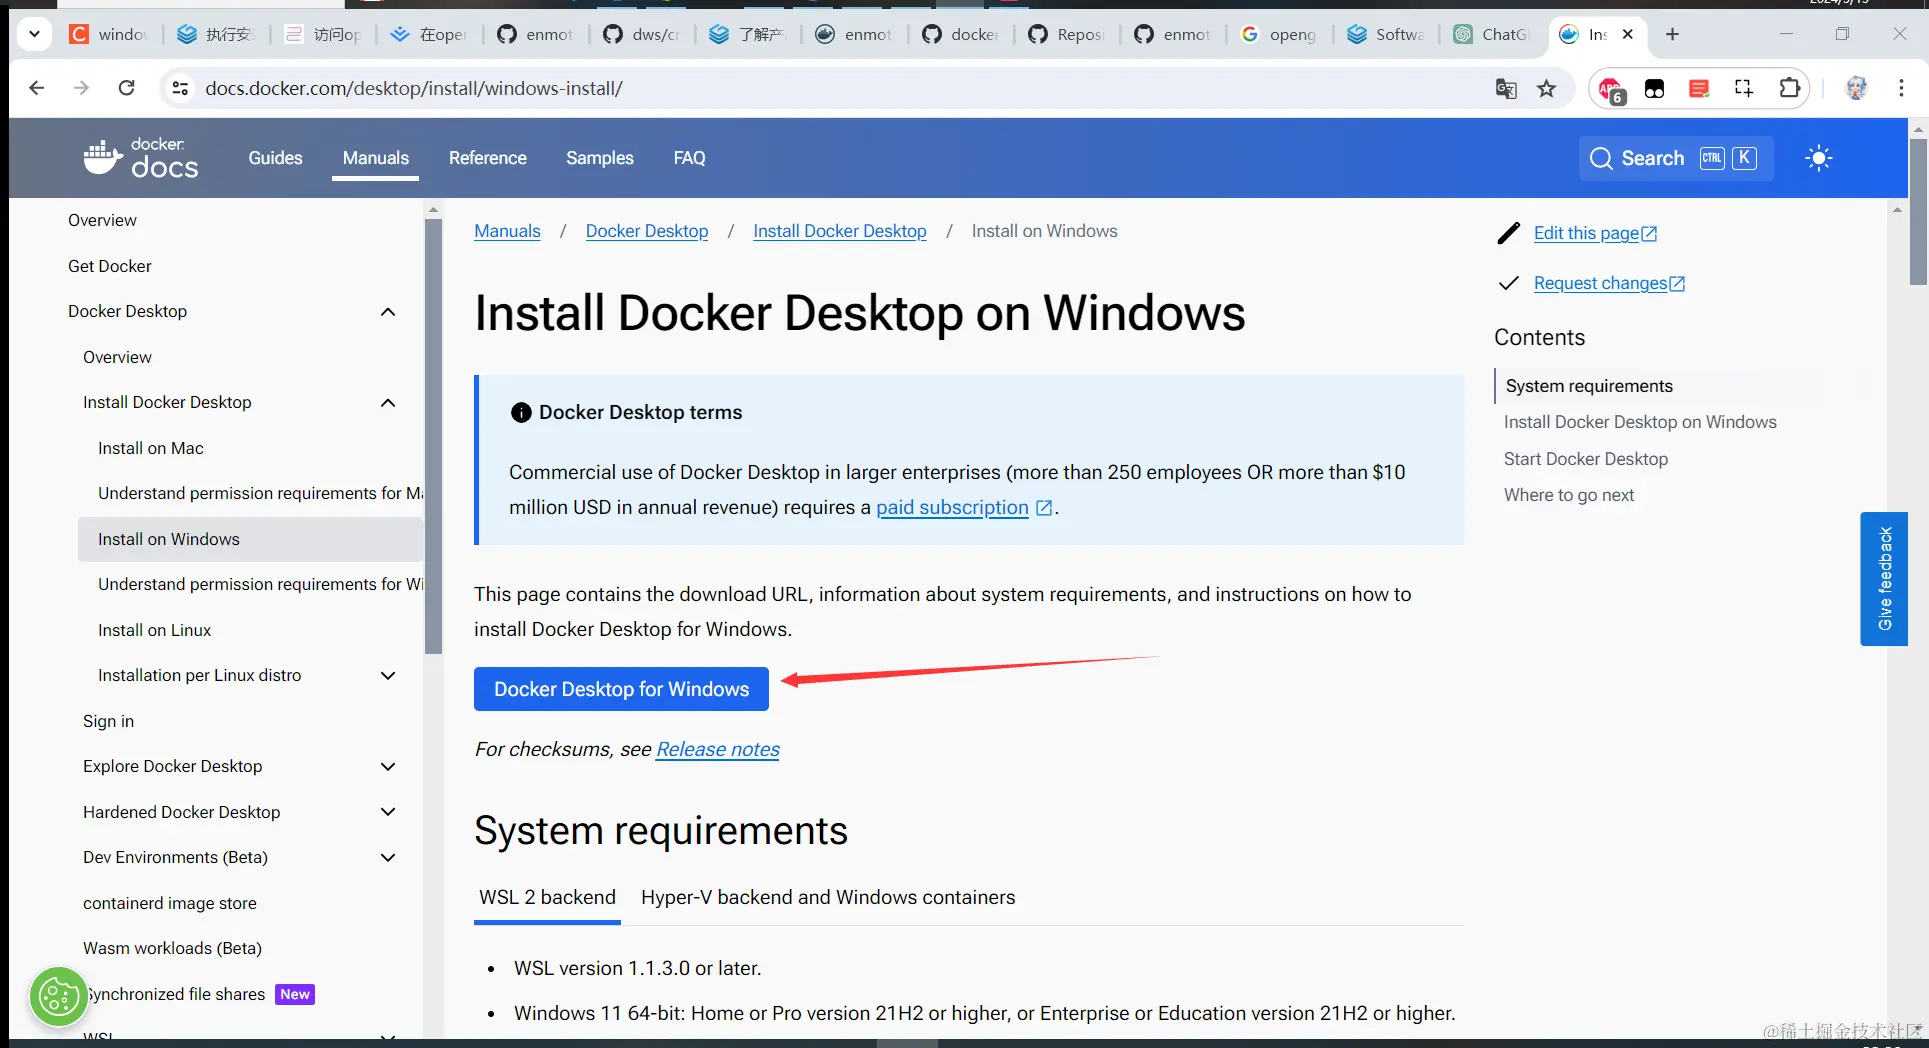Switch to the ChatG browser tab
This screenshot has width=1929, height=1048.
click(1493, 34)
